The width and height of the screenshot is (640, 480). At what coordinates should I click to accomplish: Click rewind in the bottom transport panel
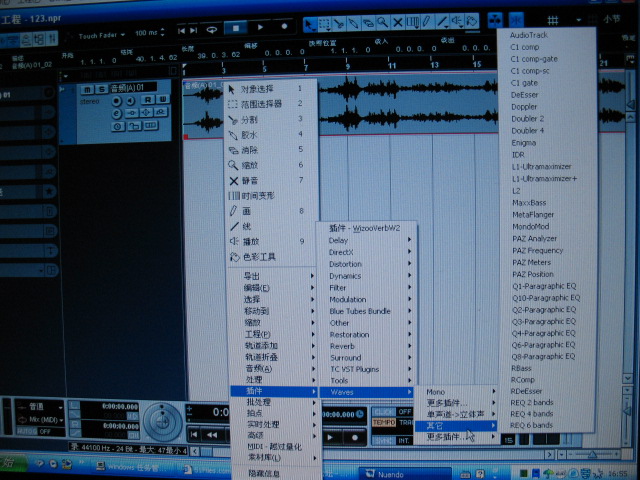point(212,435)
